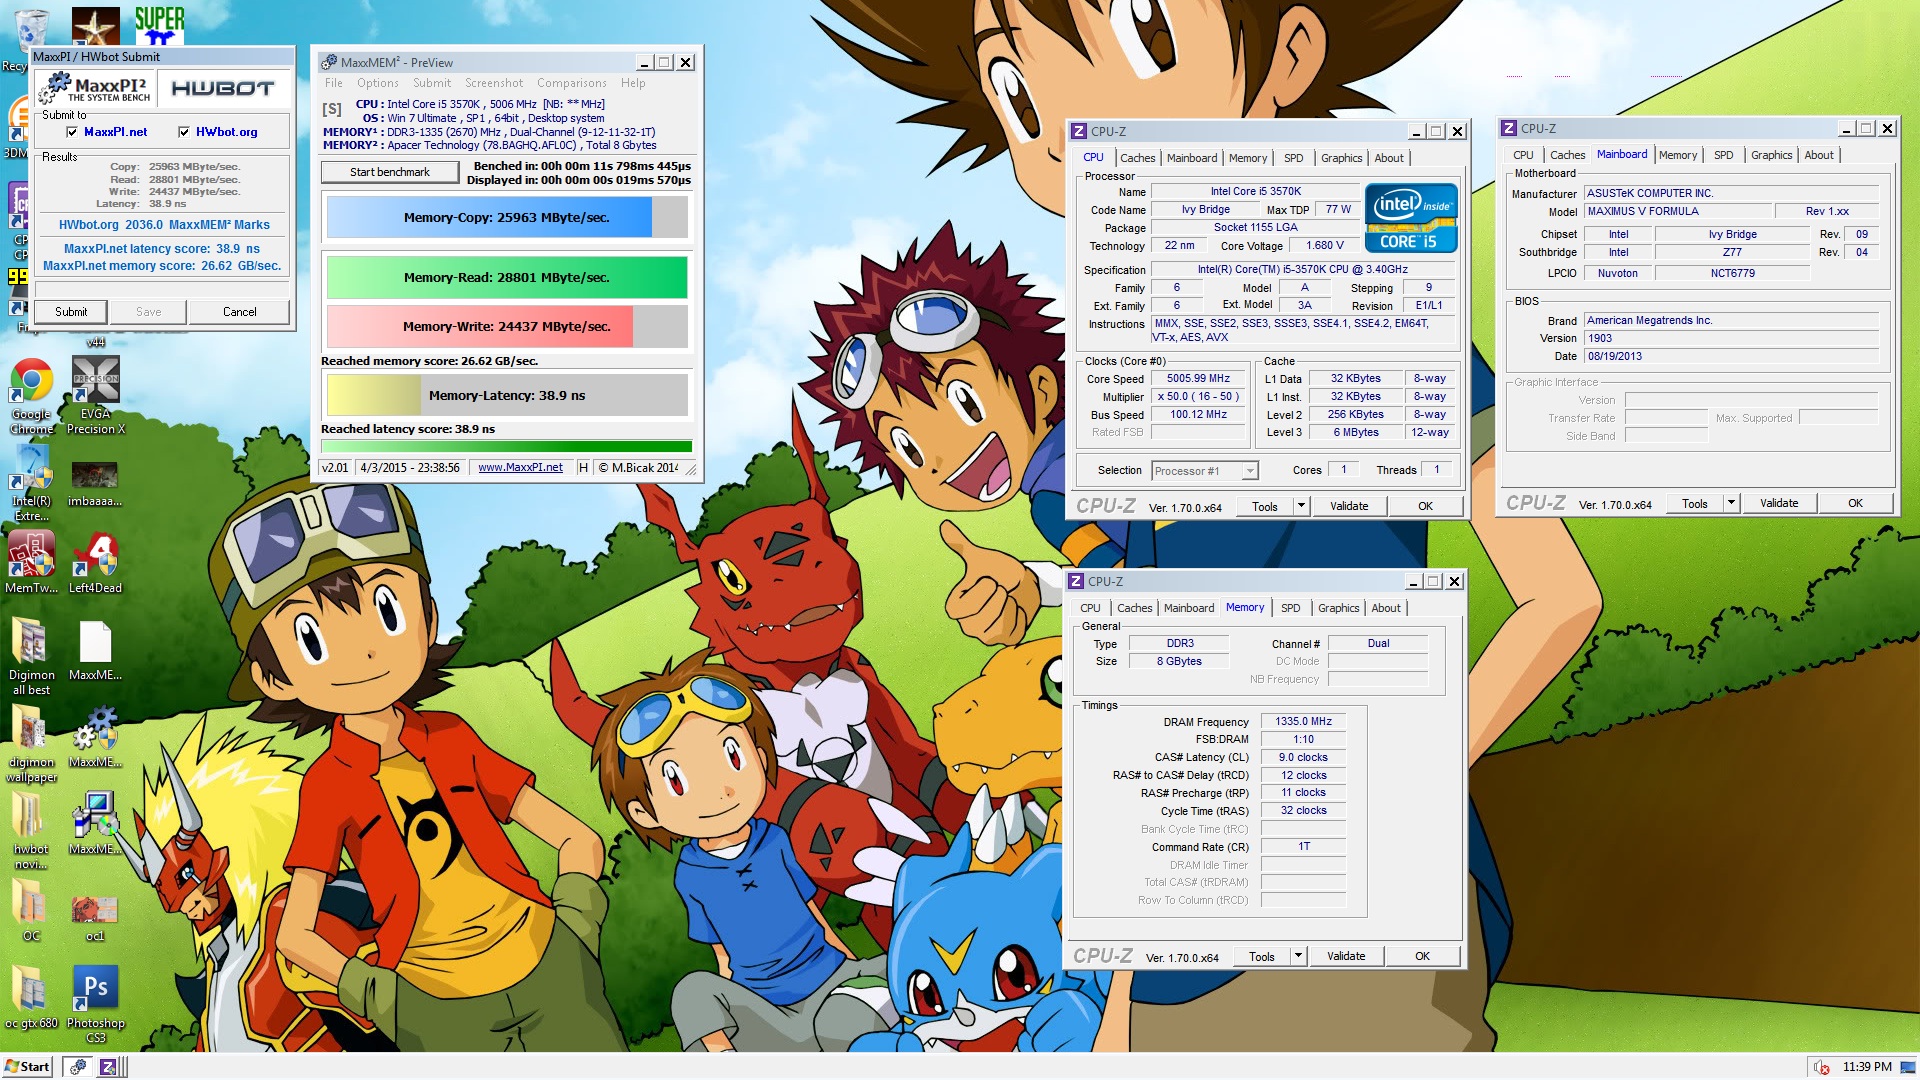Uncheck the HWbot.org submit checkbox
The width and height of the screenshot is (1920, 1080).
[184, 132]
